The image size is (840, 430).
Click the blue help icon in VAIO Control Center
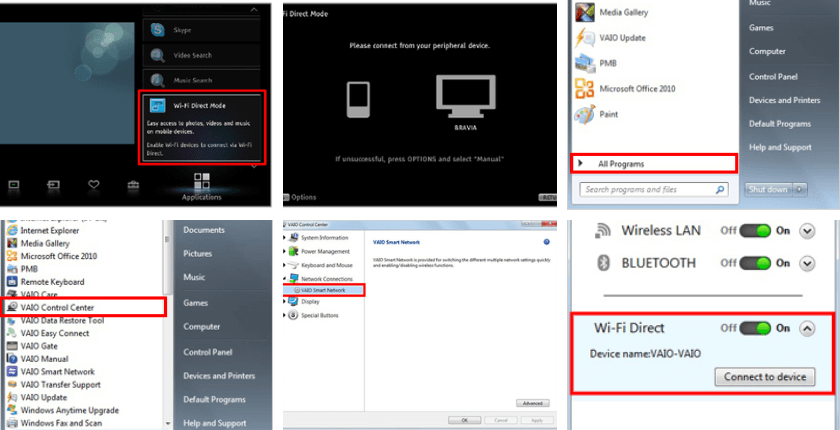pos(546,242)
